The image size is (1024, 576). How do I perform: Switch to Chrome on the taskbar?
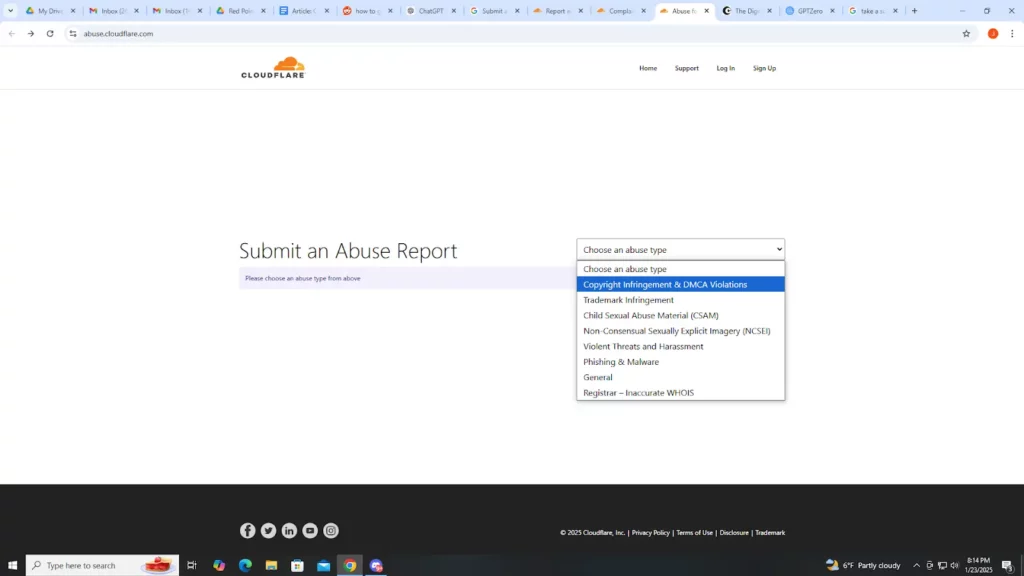350,566
